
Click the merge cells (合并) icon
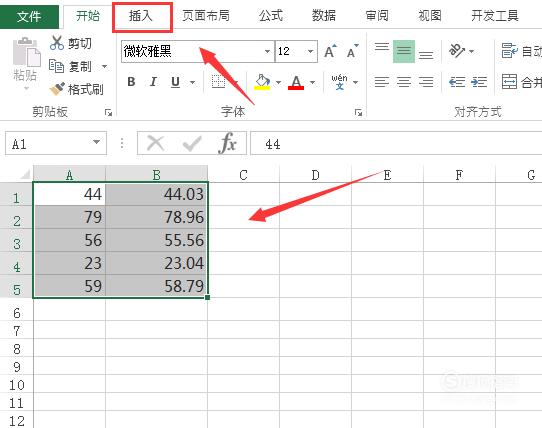pos(510,82)
